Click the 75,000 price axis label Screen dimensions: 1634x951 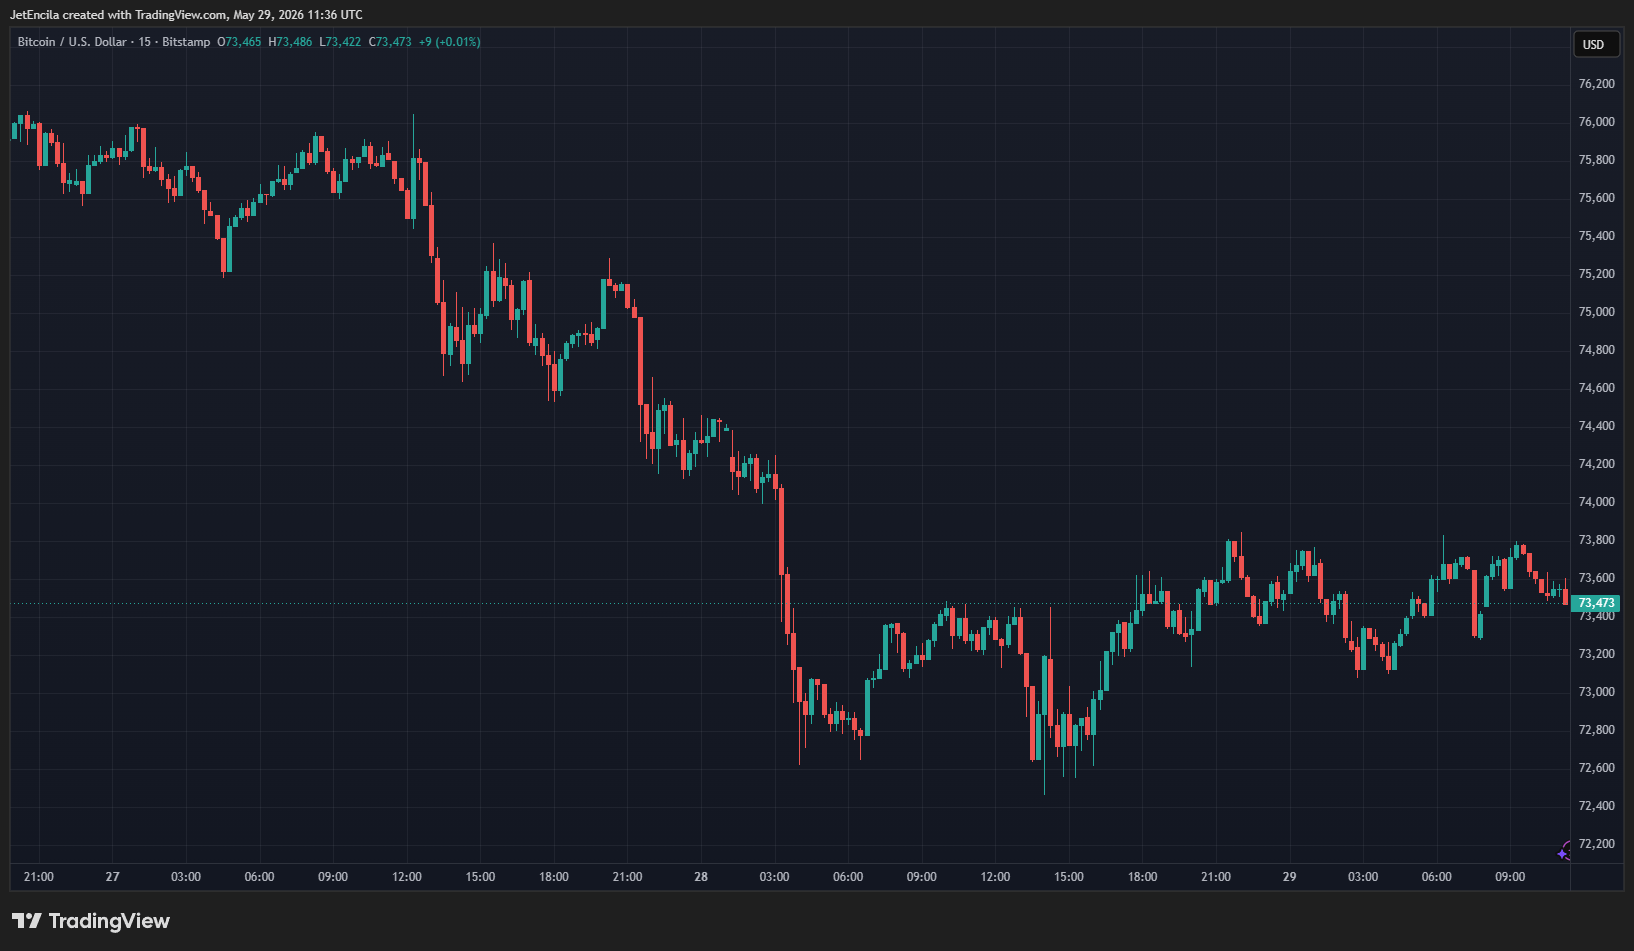[x=1596, y=312]
